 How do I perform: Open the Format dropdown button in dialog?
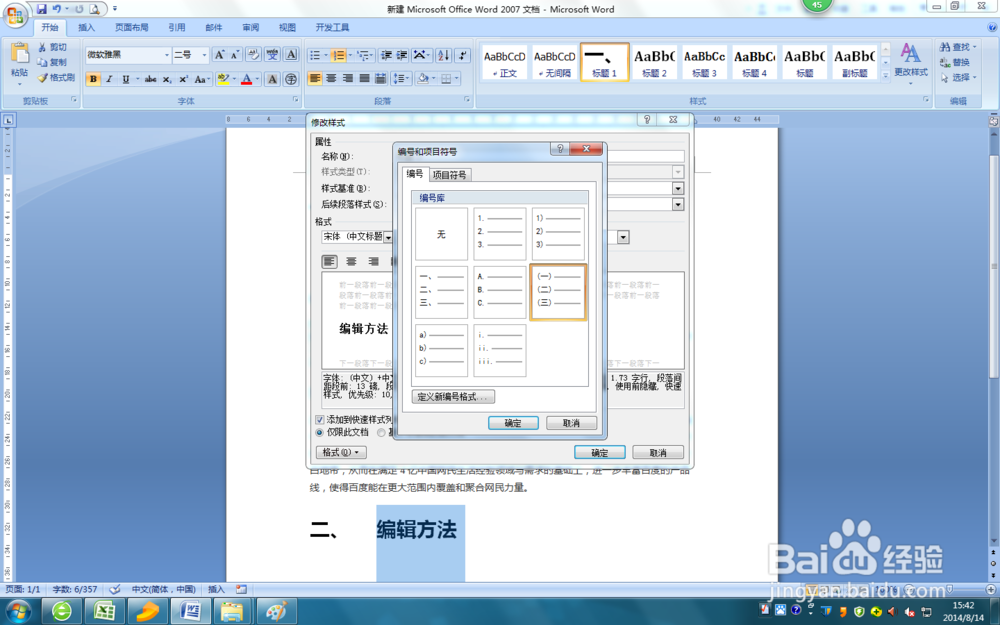click(341, 452)
